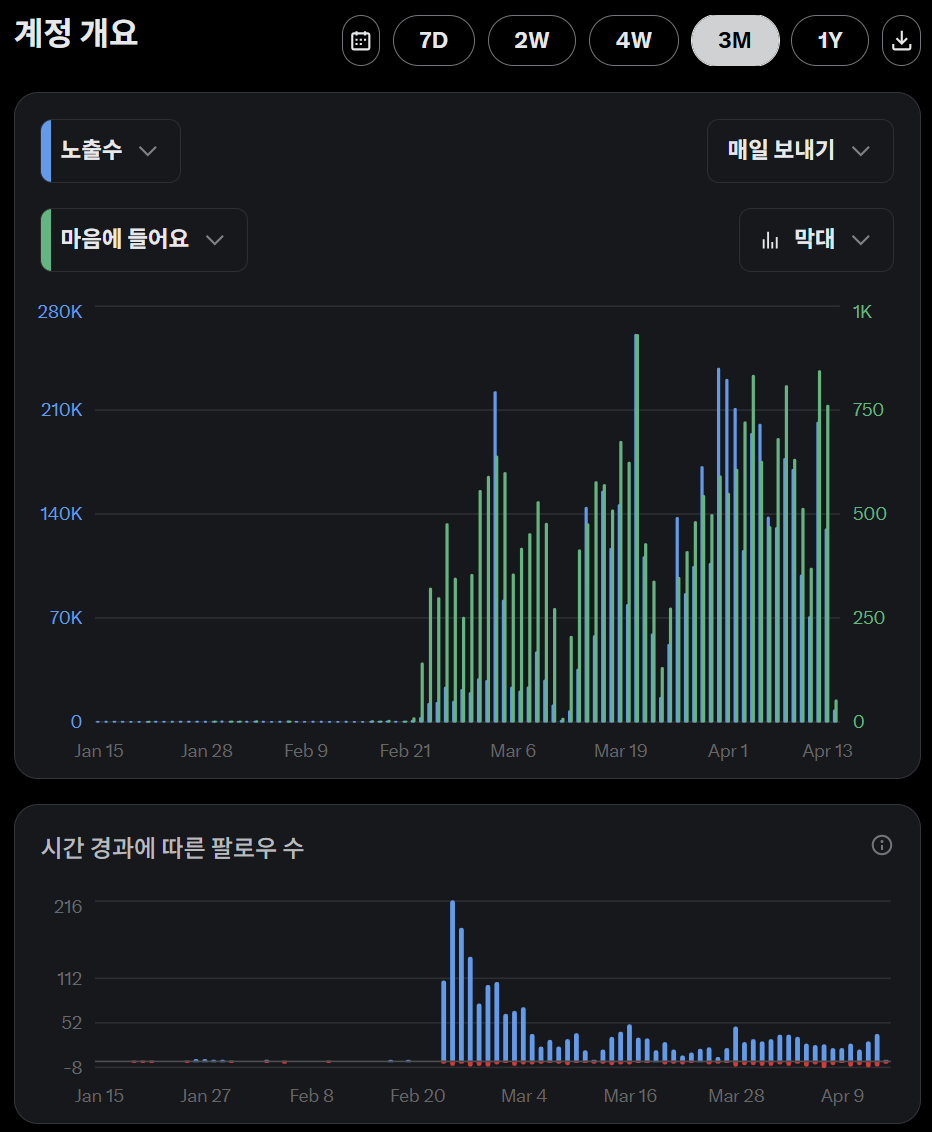932x1132 pixels.
Task: Click the 140K axis label
Action: [61, 514]
